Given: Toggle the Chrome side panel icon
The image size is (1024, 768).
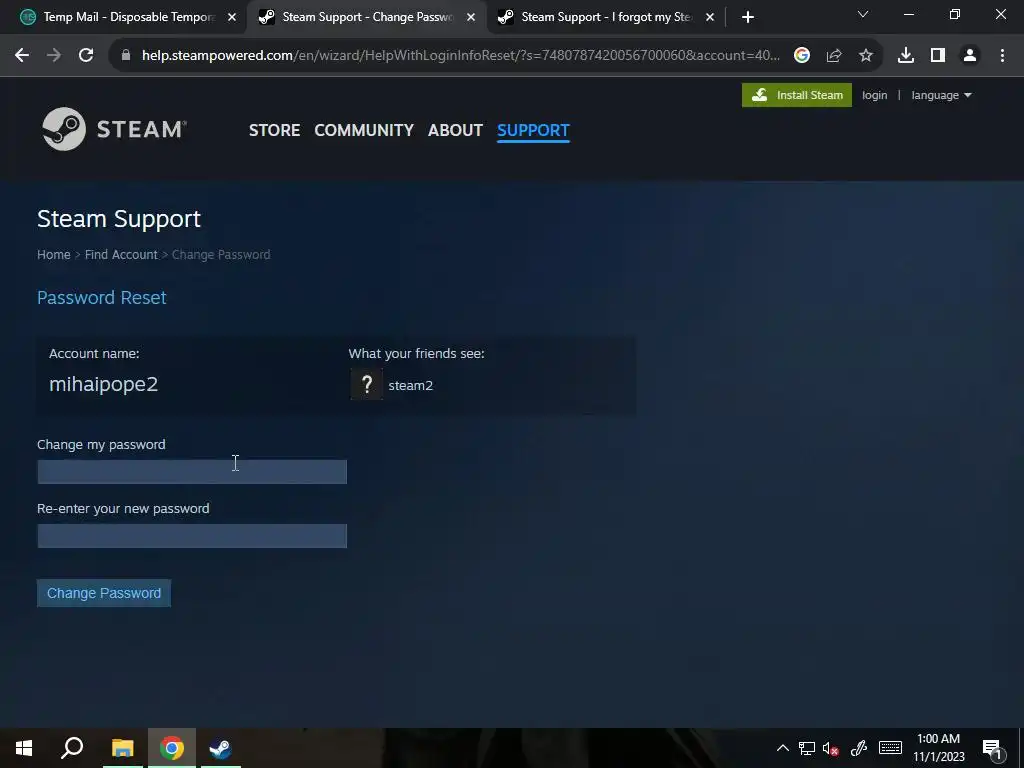Looking at the screenshot, I should [x=938, y=56].
